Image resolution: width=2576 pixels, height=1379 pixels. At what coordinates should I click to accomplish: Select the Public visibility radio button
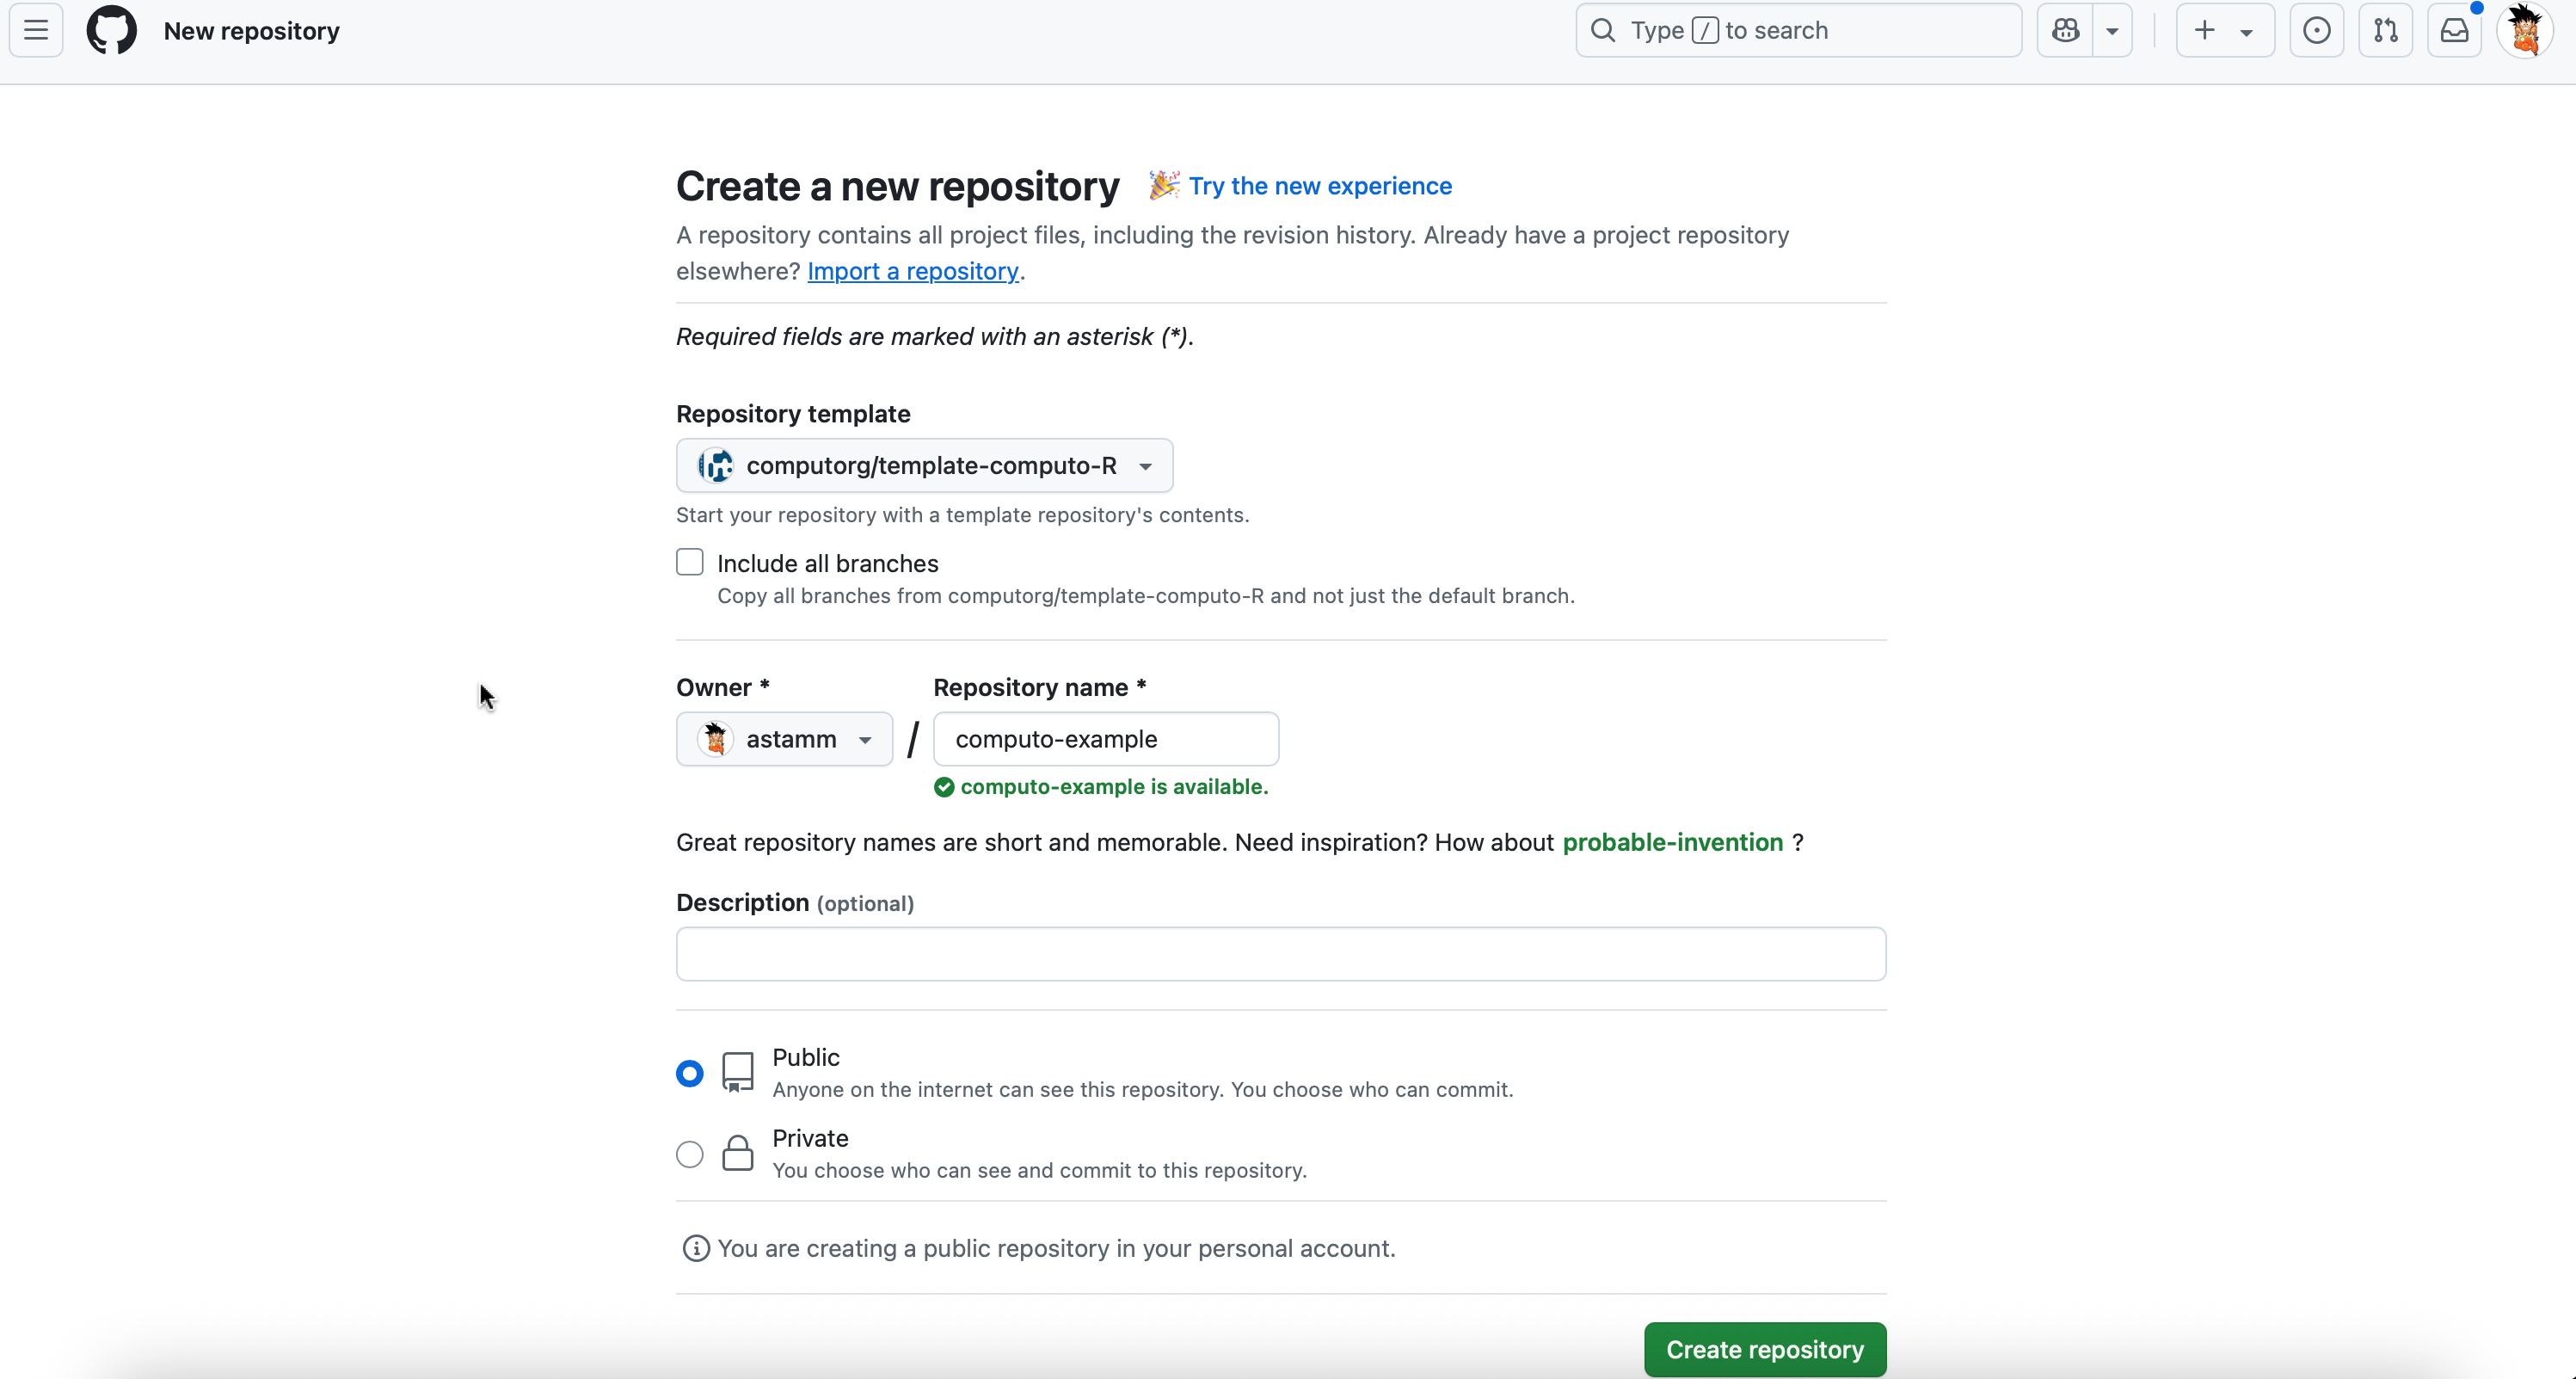[x=689, y=1073]
